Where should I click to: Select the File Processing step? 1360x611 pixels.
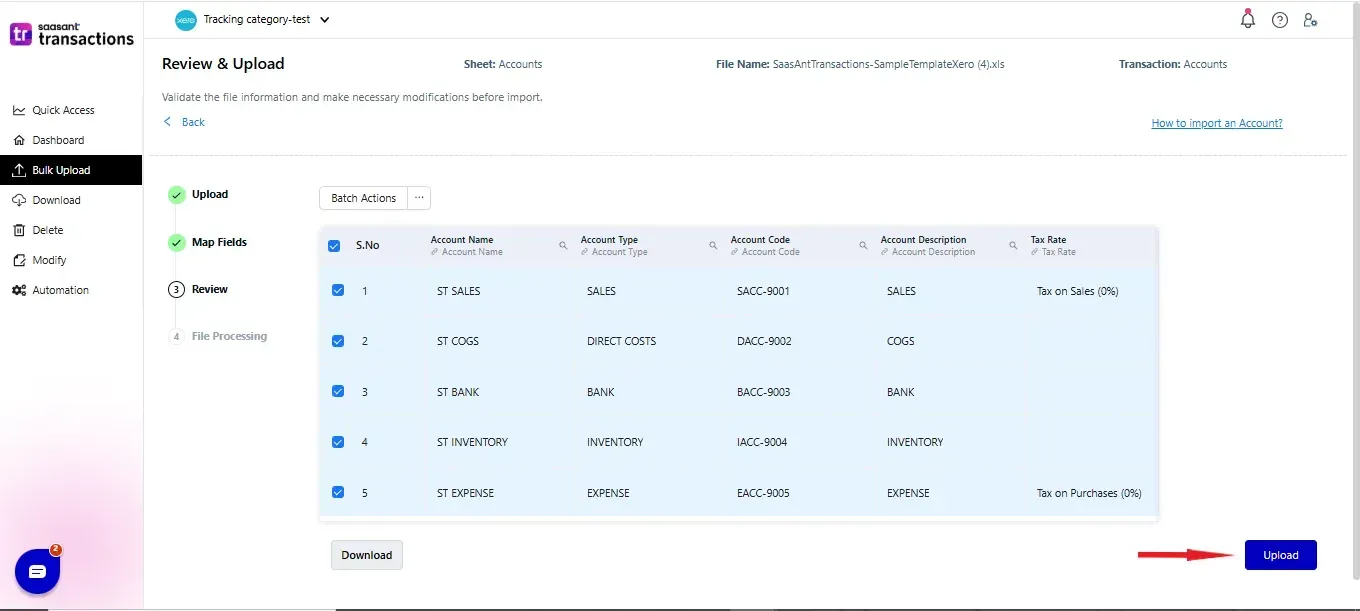coord(218,336)
